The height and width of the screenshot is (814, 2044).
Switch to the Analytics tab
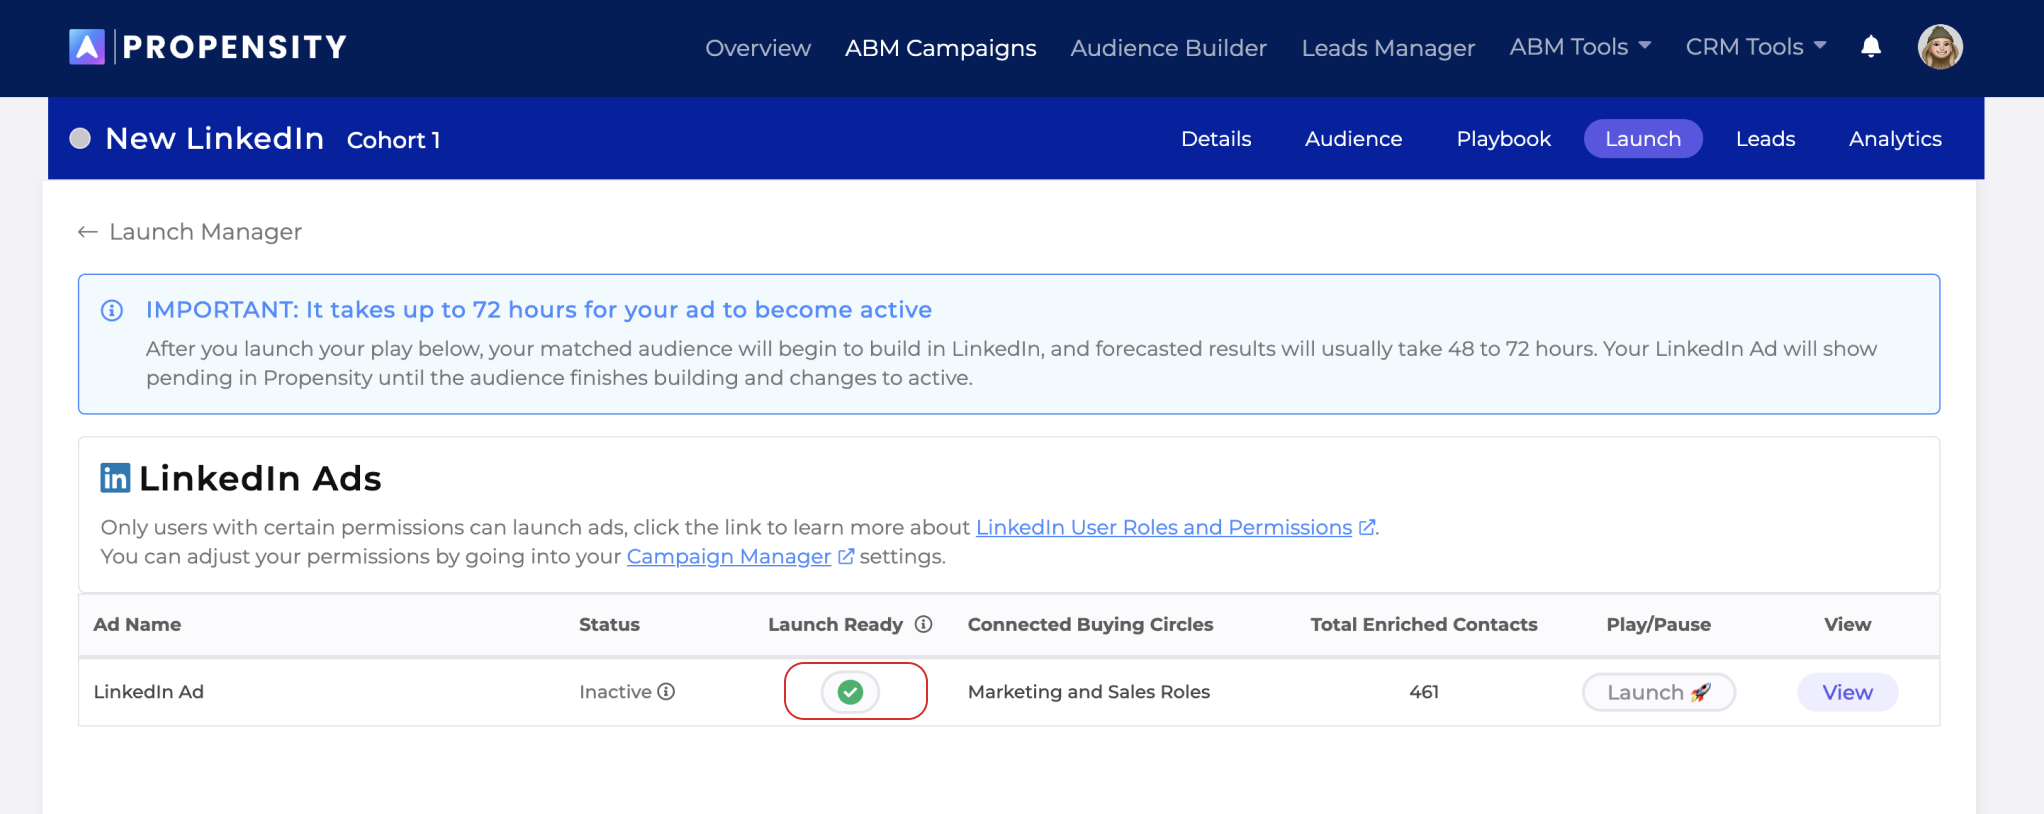(x=1895, y=139)
